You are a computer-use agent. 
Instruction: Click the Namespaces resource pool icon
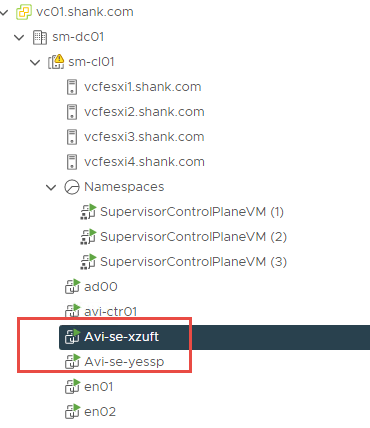point(72,187)
